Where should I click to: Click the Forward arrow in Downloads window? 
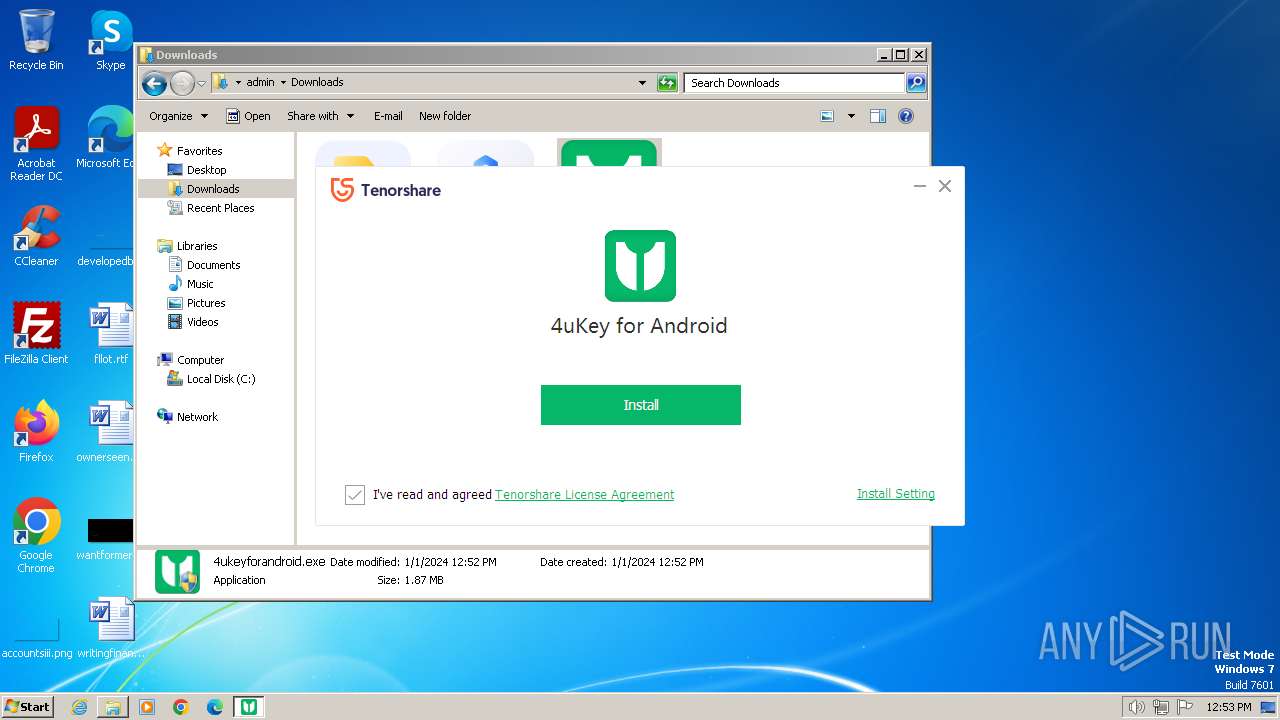[x=182, y=83]
